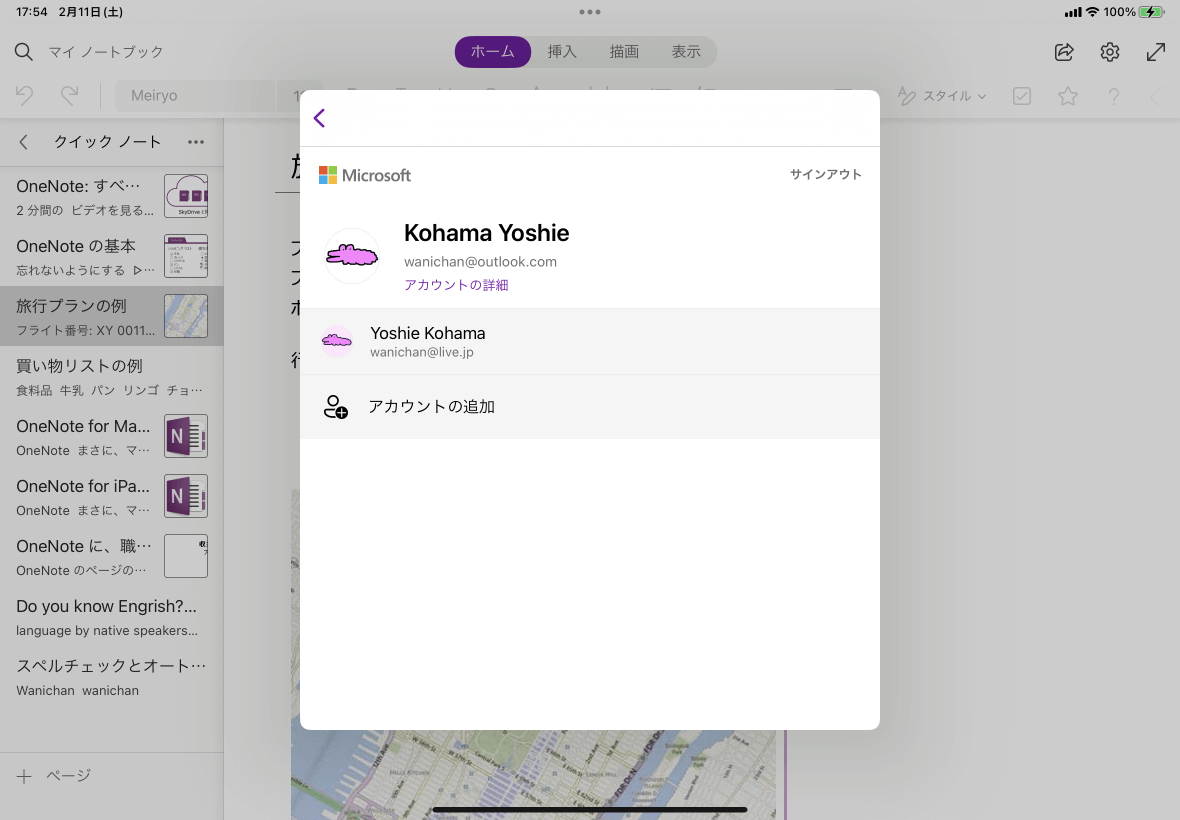The height and width of the screenshot is (820, 1180).
Task: Switch to the 表示 tab
Action: [686, 52]
